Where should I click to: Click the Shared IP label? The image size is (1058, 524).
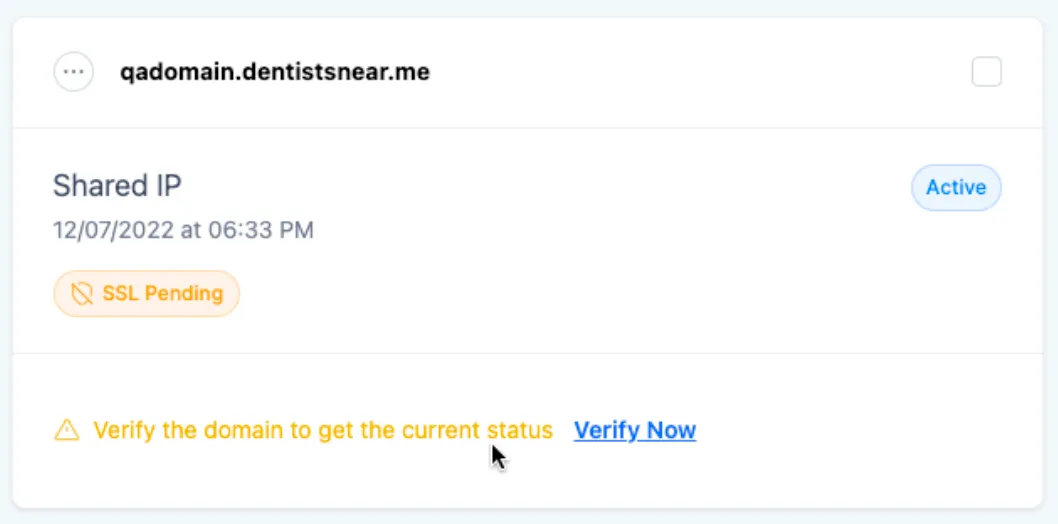click(117, 185)
